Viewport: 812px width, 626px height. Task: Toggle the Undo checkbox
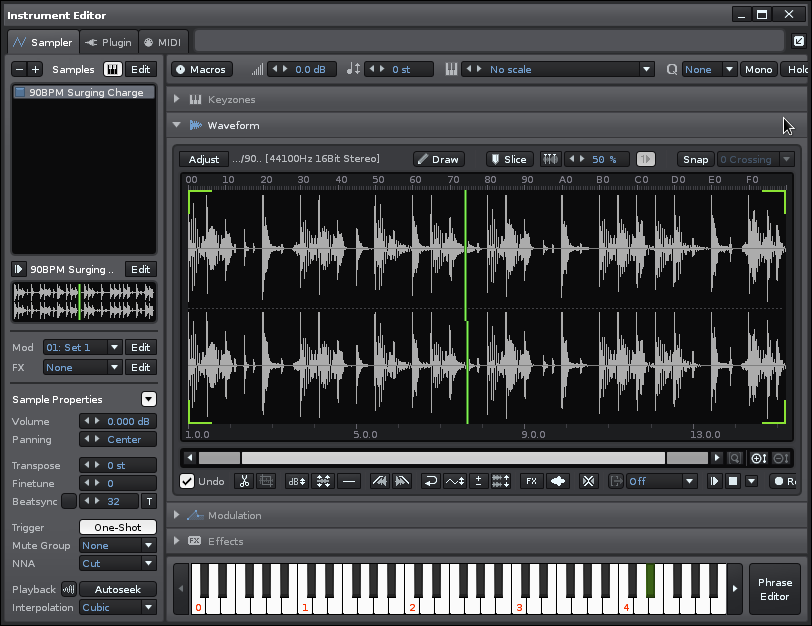[x=187, y=481]
